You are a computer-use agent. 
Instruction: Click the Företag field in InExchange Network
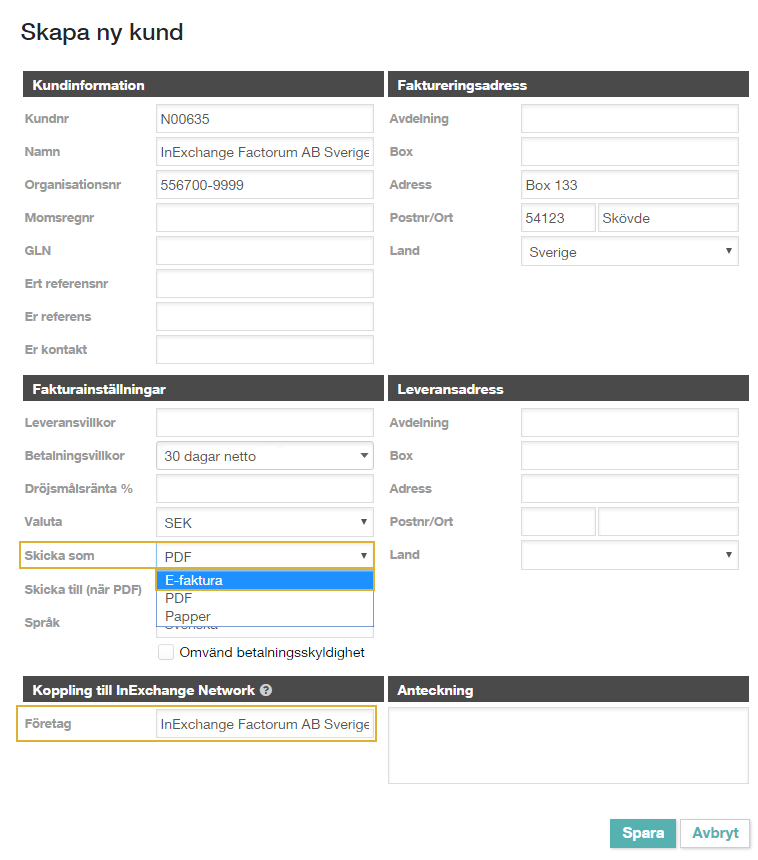pyautogui.click(x=264, y=724)
